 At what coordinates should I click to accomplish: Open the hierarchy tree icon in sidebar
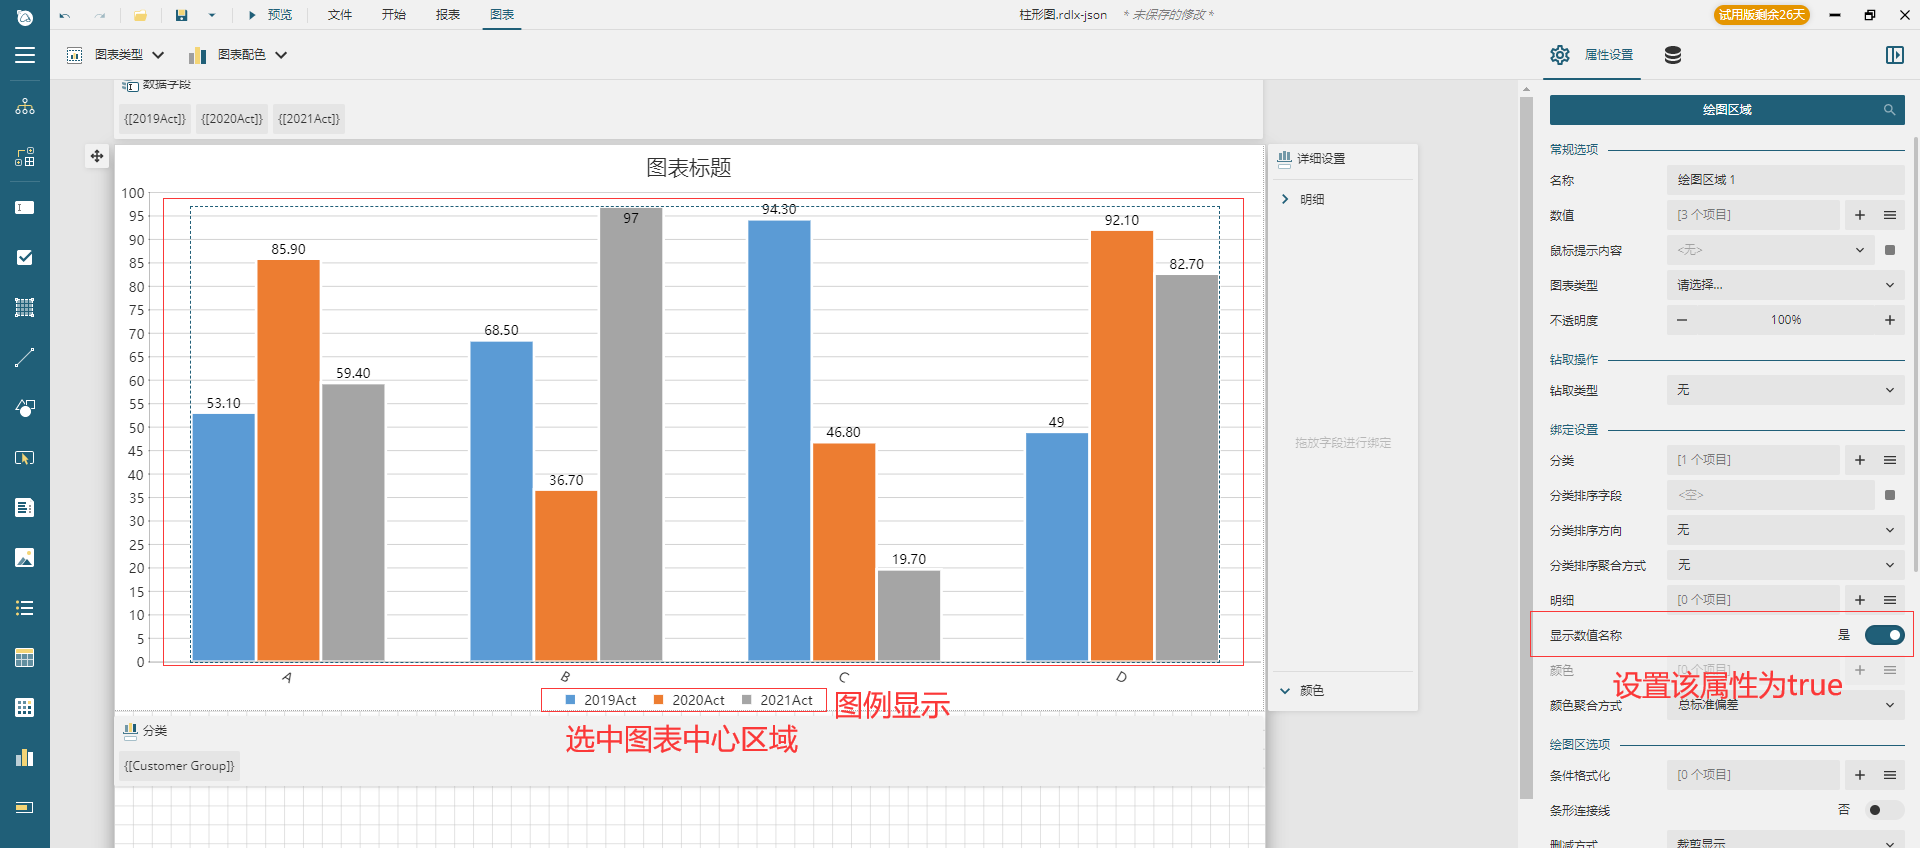pyautogui.click(x=25, y=107)
